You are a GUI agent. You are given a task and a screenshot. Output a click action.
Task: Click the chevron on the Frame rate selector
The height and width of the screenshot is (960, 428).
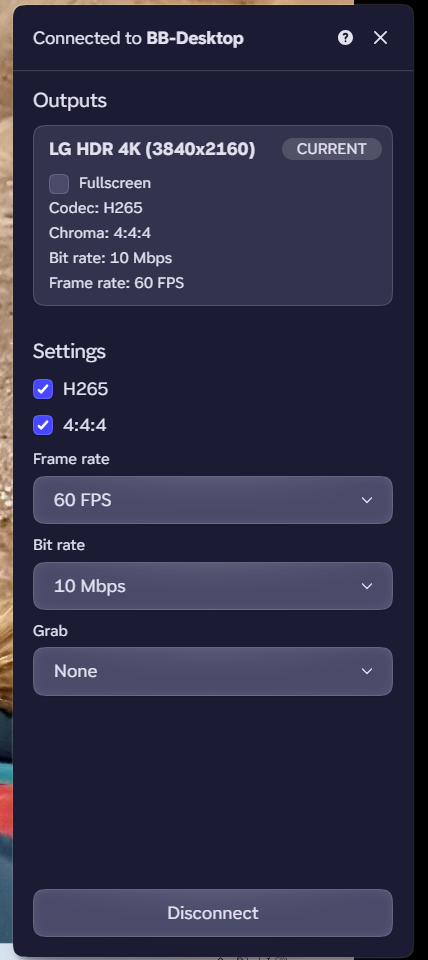tap(367, 500)
